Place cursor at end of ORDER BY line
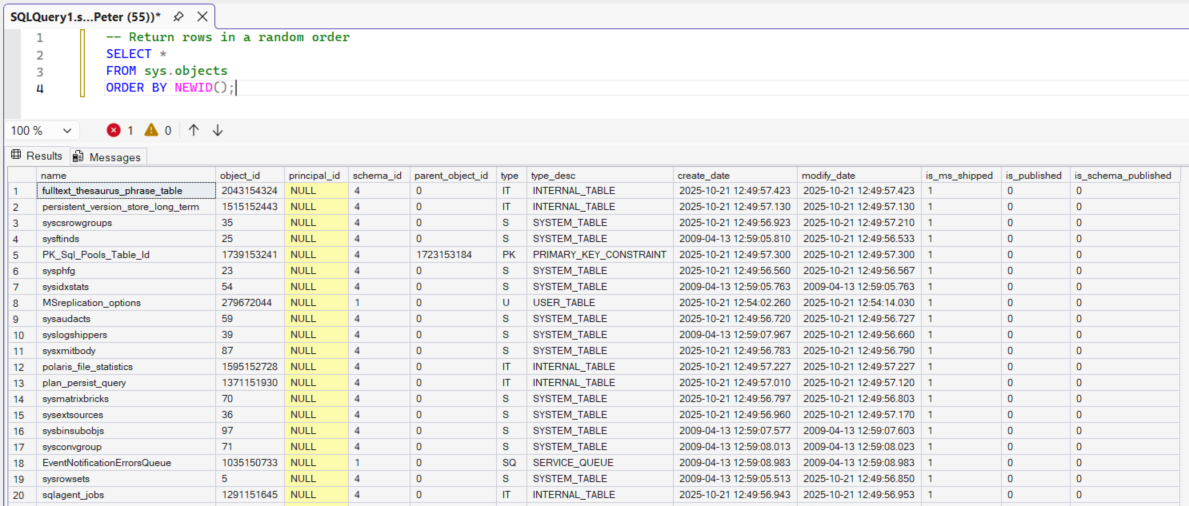 pyautogui.click(x=237, y=88)
